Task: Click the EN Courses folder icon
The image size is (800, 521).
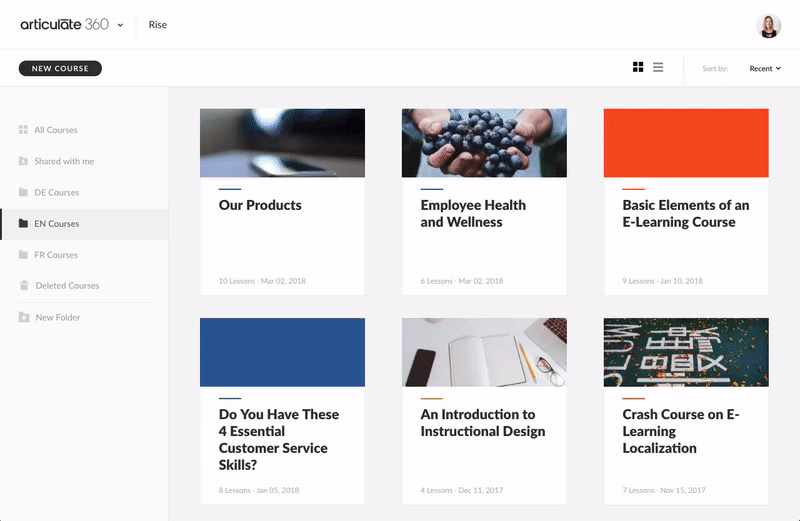Action: [23, 224]
